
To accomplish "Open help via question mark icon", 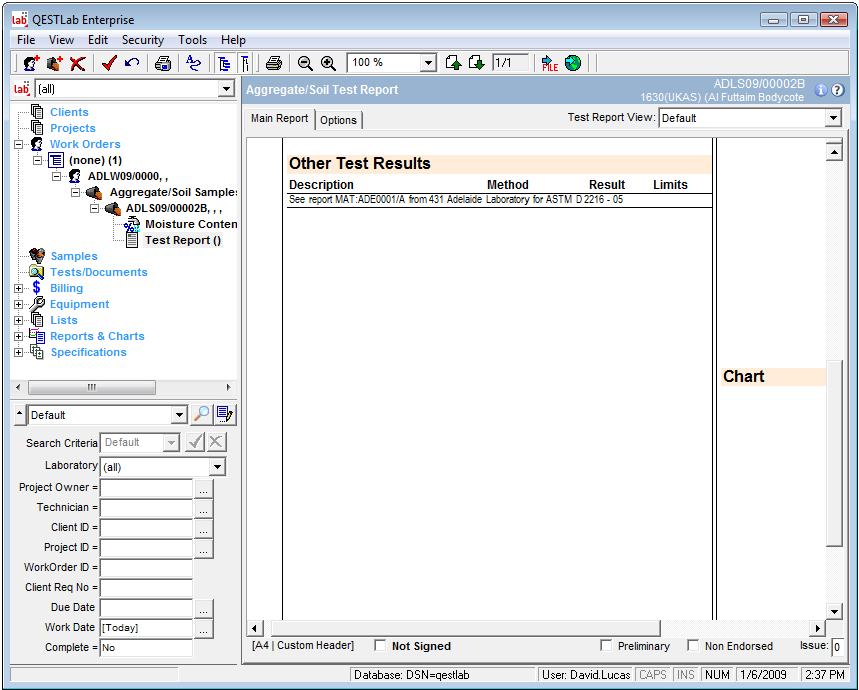I will click(x=838, y=90).
